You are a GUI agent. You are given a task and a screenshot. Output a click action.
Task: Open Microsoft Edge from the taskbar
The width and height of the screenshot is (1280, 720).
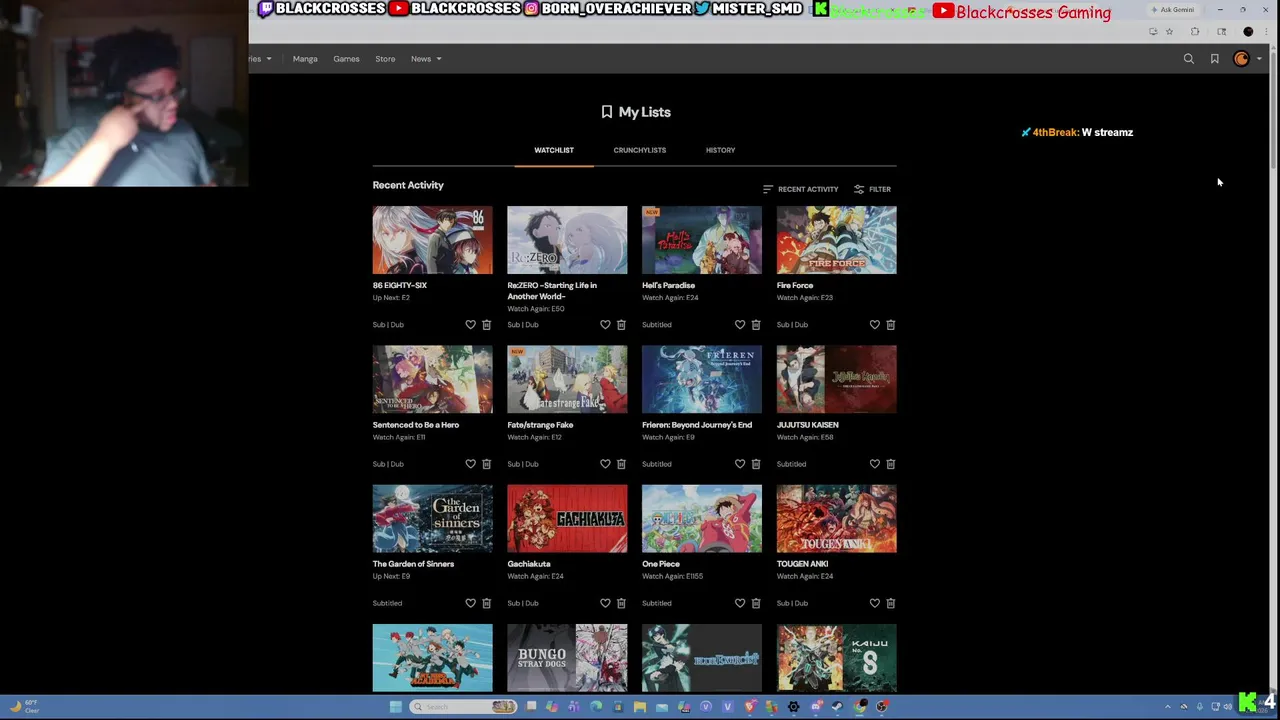(596, 707)
